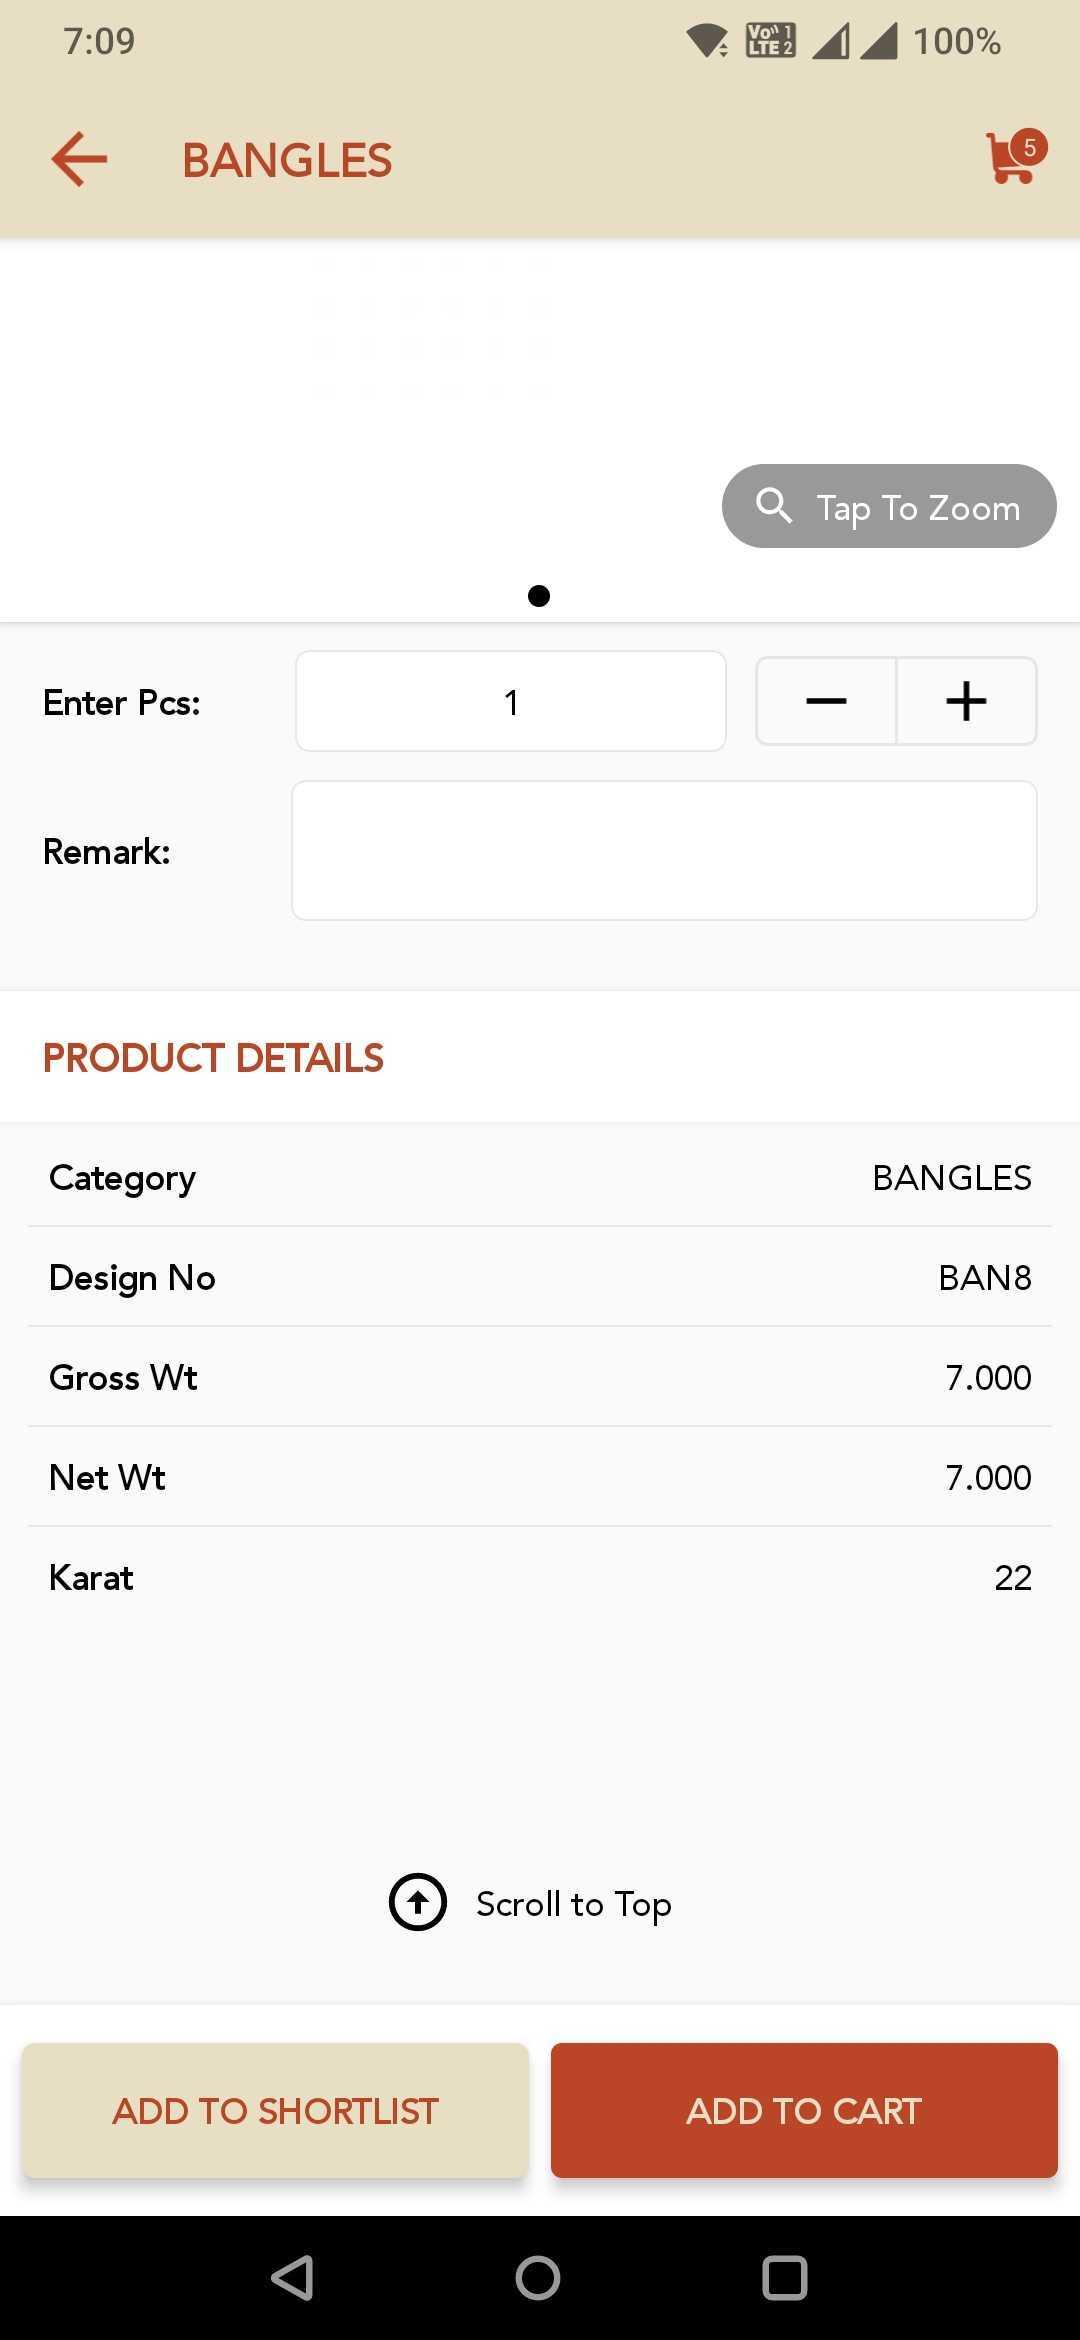Tap the Tap To Zoom pill button

click(x=889, y=506)
